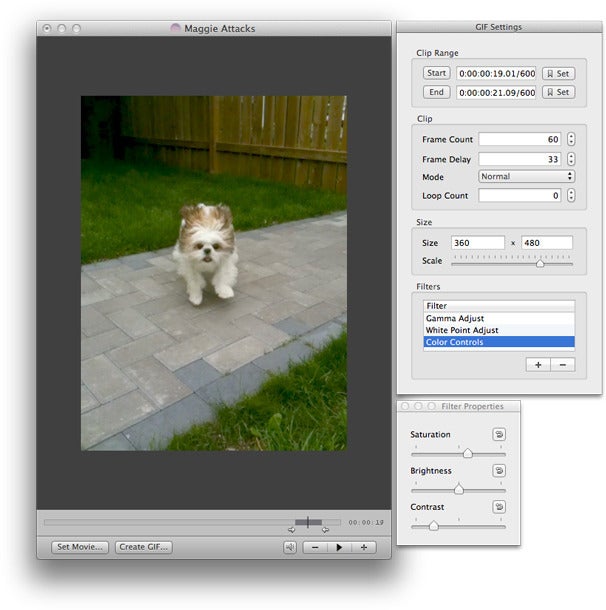Click the Start clip range button

tap(436, 73)
